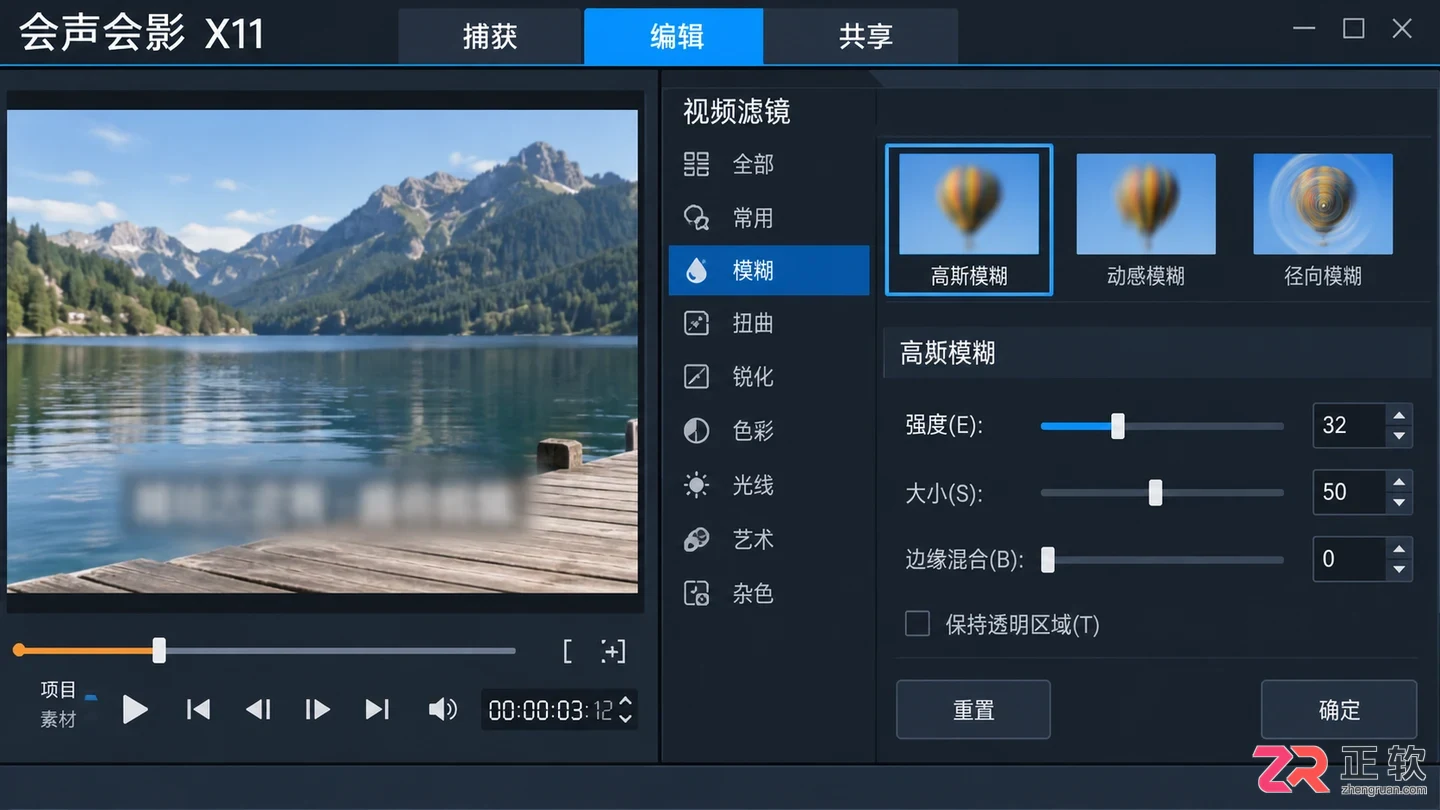Click the volume speaker icon
The width and height of the screenshot is (1440, 810).
coord(442,710)
